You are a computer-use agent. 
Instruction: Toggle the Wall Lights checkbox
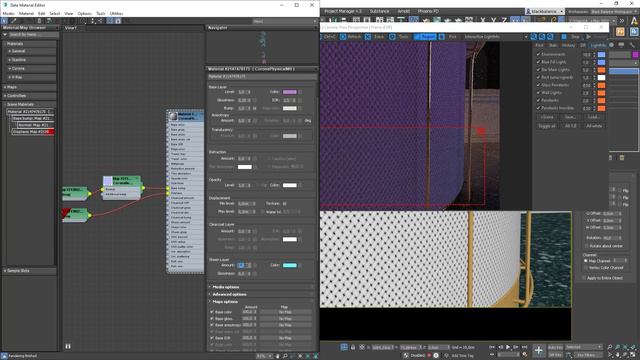[x=538, y=93]
